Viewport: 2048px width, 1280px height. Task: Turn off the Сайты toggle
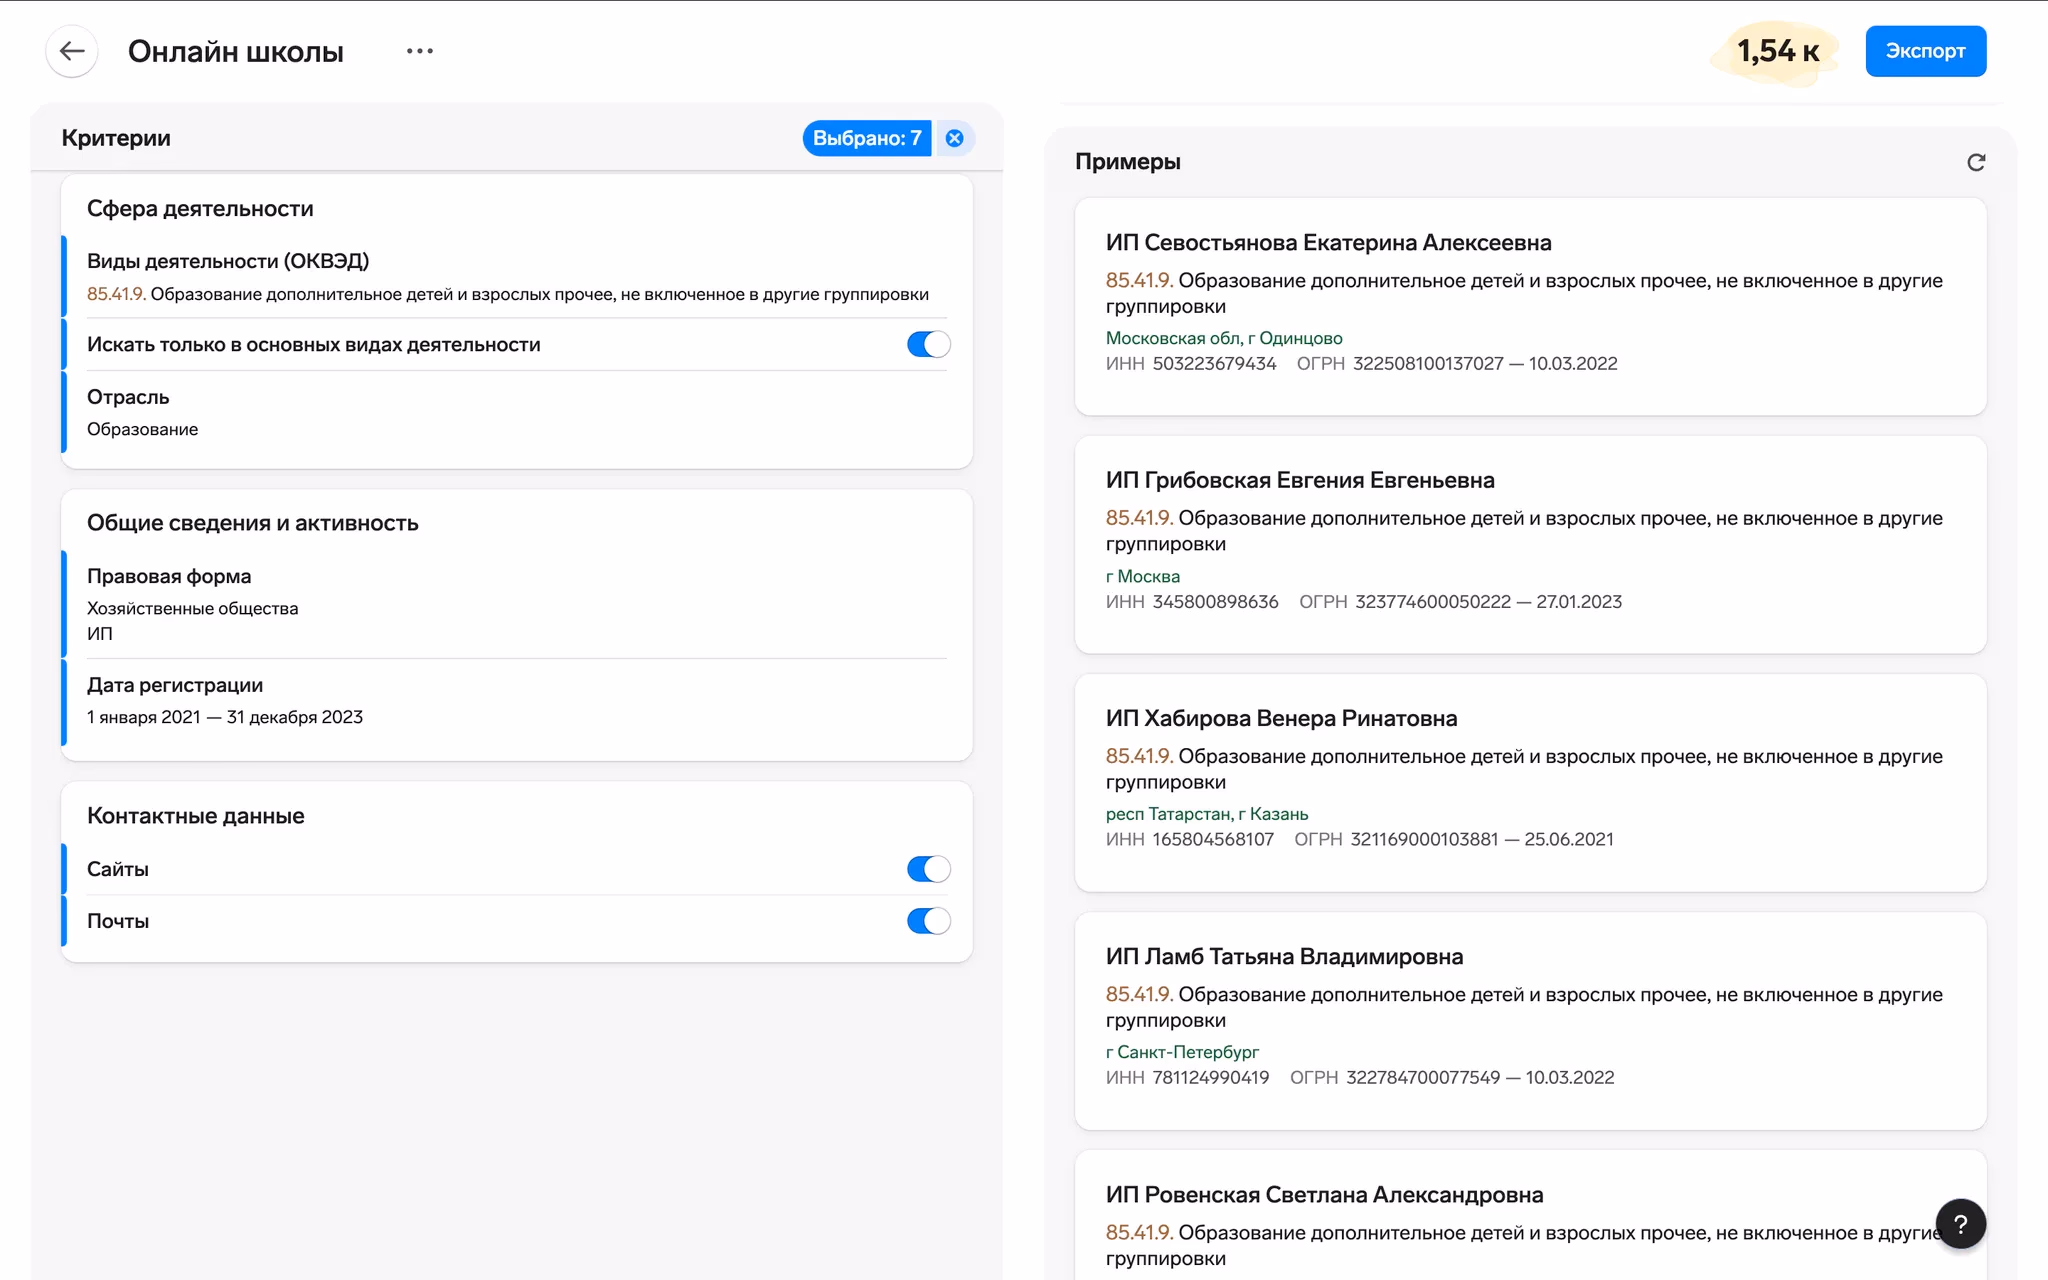click(928, 869)
